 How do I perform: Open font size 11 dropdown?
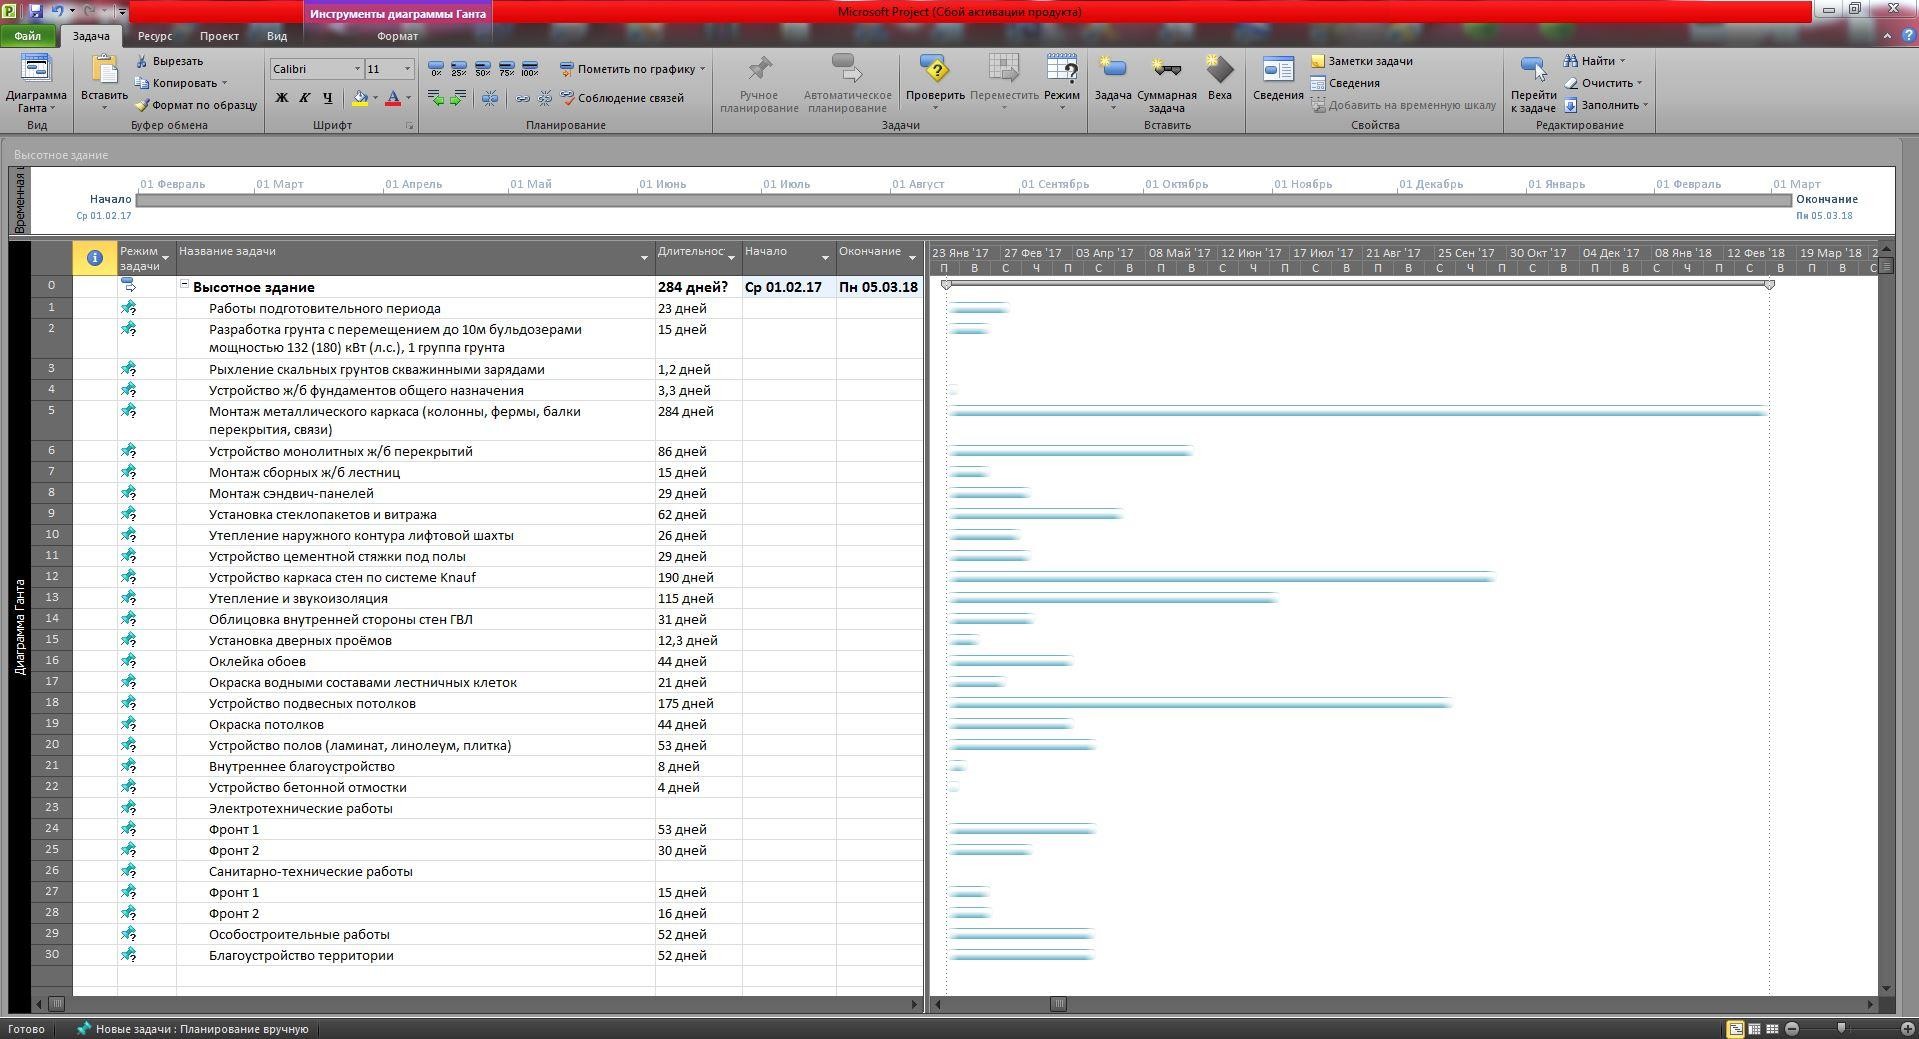[x=407, y=69]
